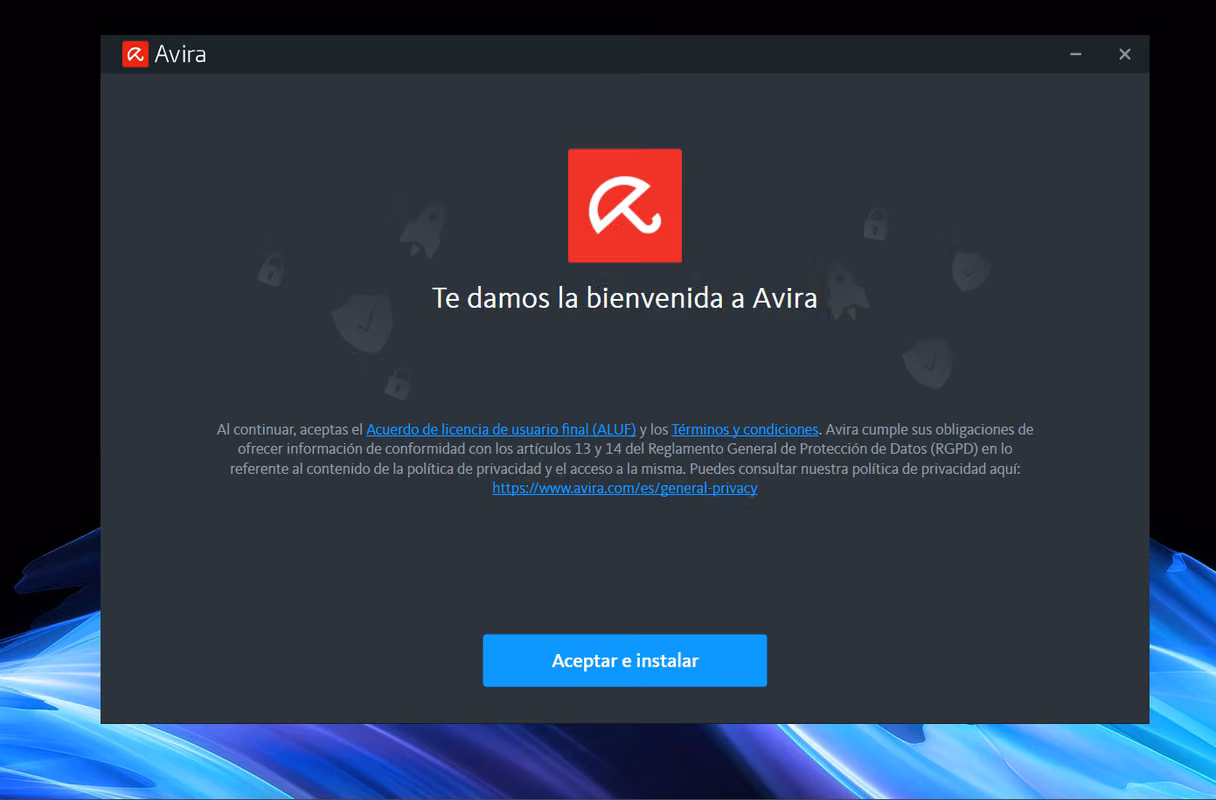Click the faint shield icon at far right
This screenshot has height=800, width=1216.
[x=970, y=268]
